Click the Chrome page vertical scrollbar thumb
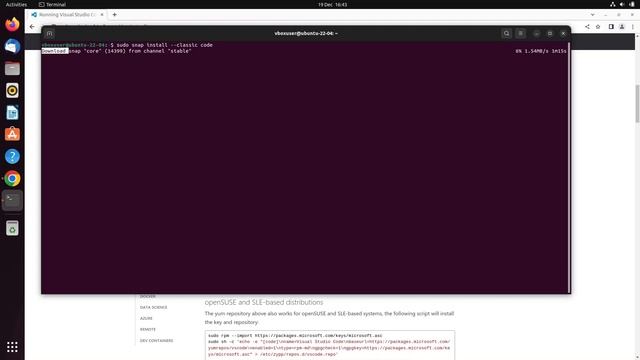 pyautogui.click(x=637, y=103)
